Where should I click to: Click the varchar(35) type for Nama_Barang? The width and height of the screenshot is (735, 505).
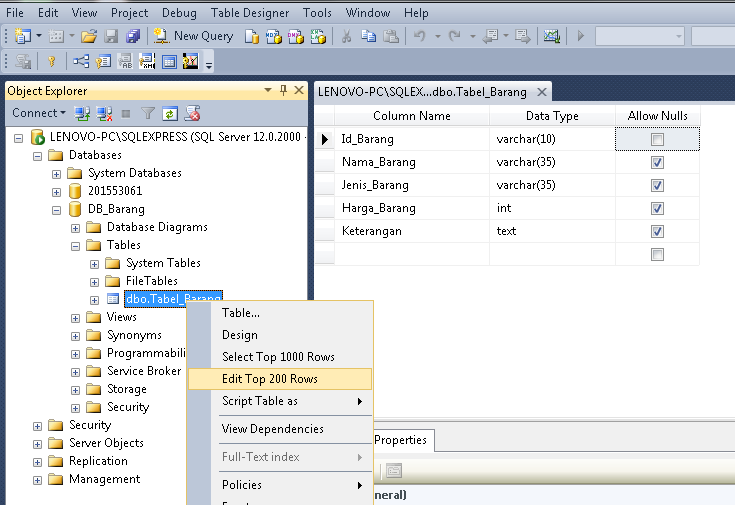(x=553, y=162)
